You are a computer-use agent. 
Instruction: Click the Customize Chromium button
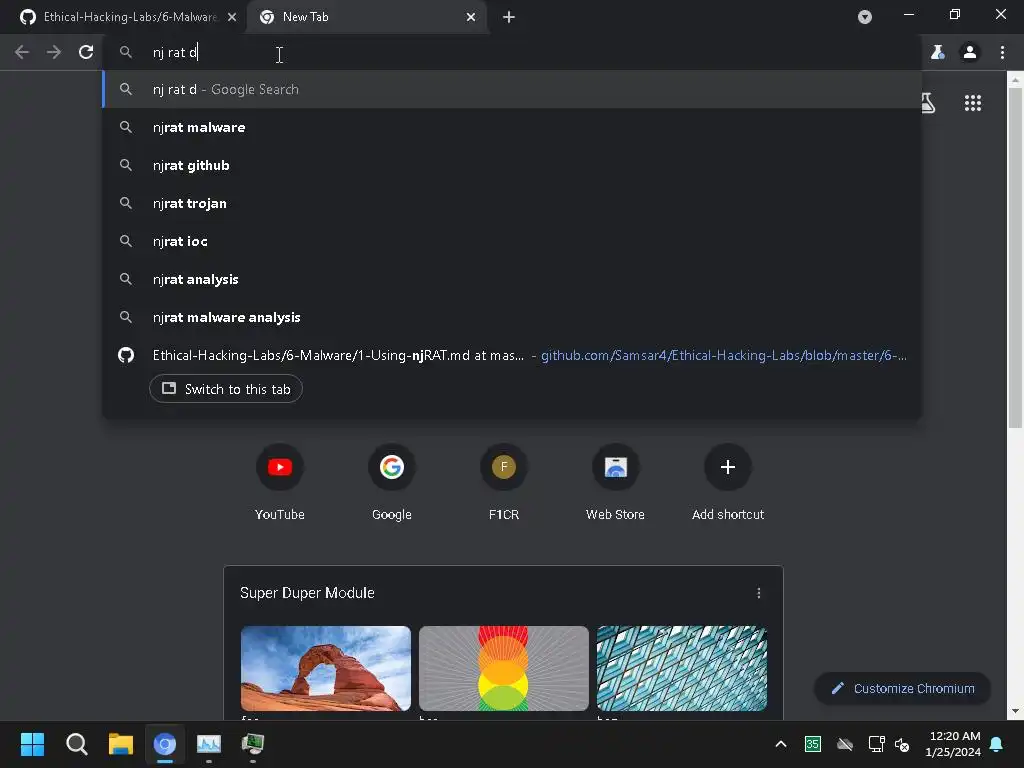click(x=903, y=688)
